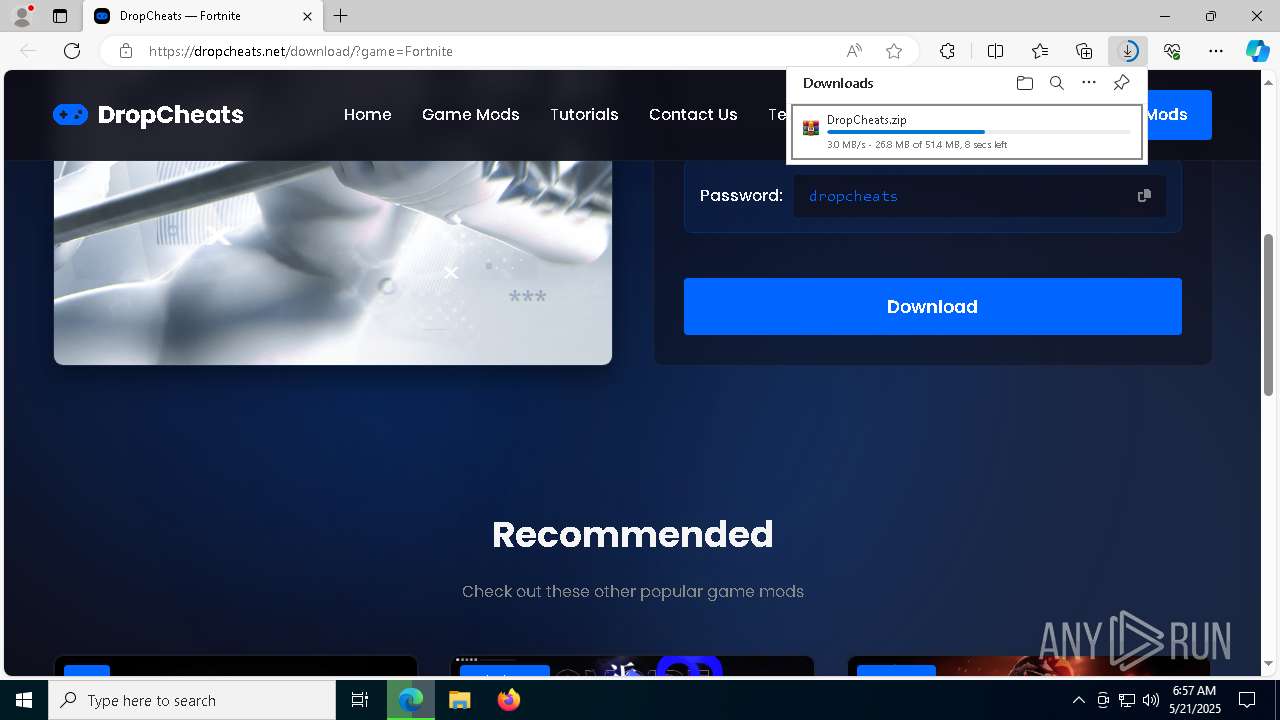Screen dimensions: 1280x720
Task: Add this page to favorites star
Action: [x=894, y=51]
